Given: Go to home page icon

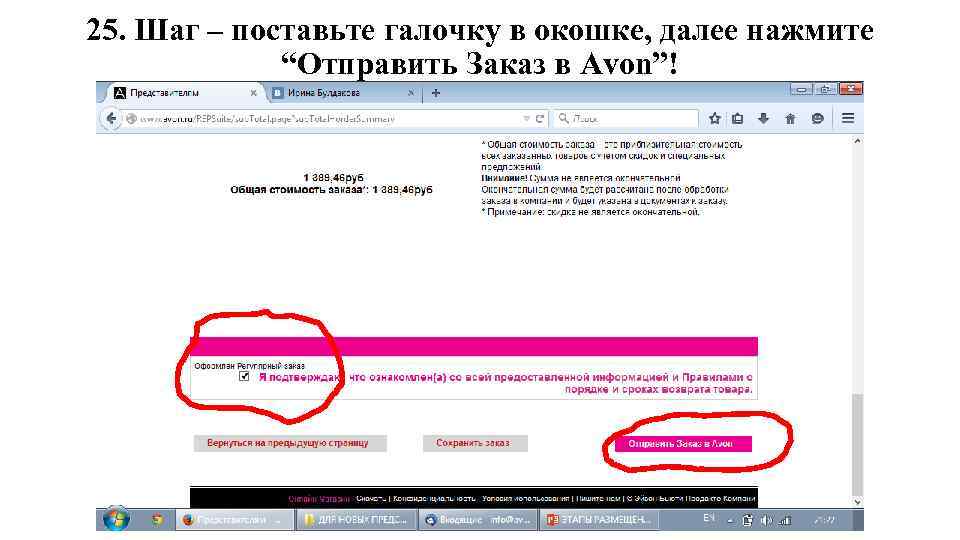Looking at the screenshot, I should pos(790,119).
